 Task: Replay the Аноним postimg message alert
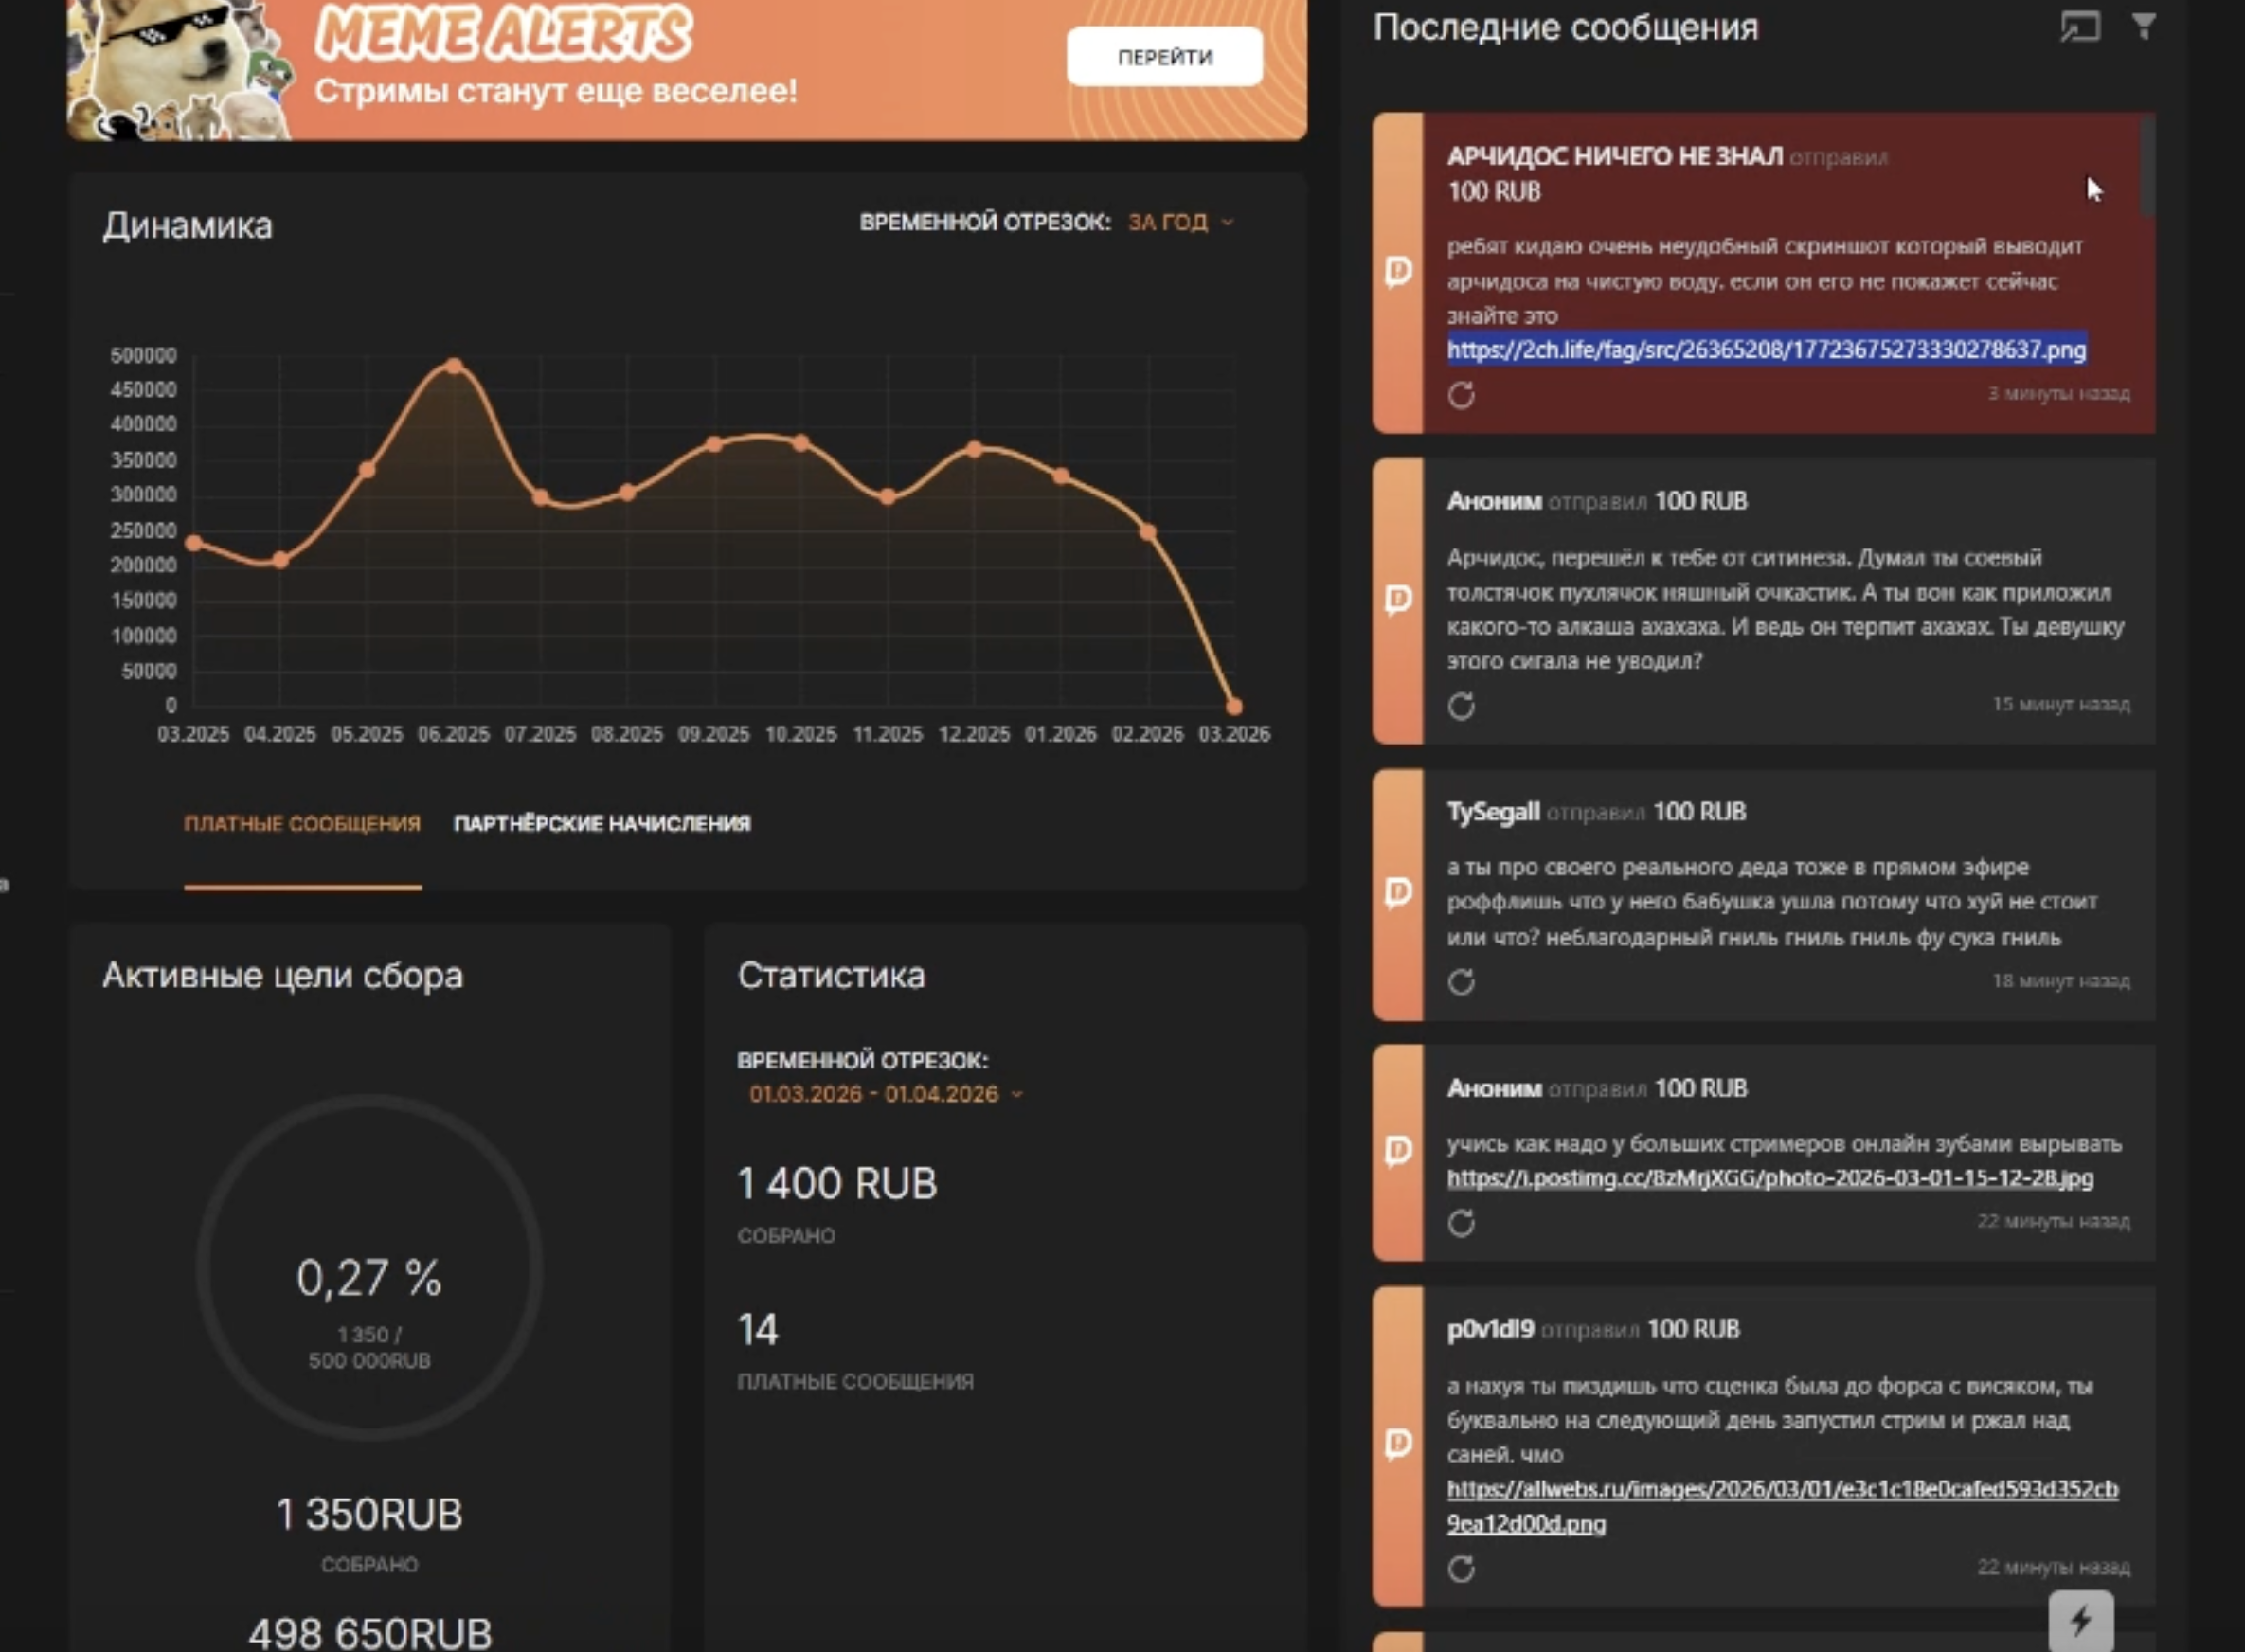(x=1461, y=1223)
